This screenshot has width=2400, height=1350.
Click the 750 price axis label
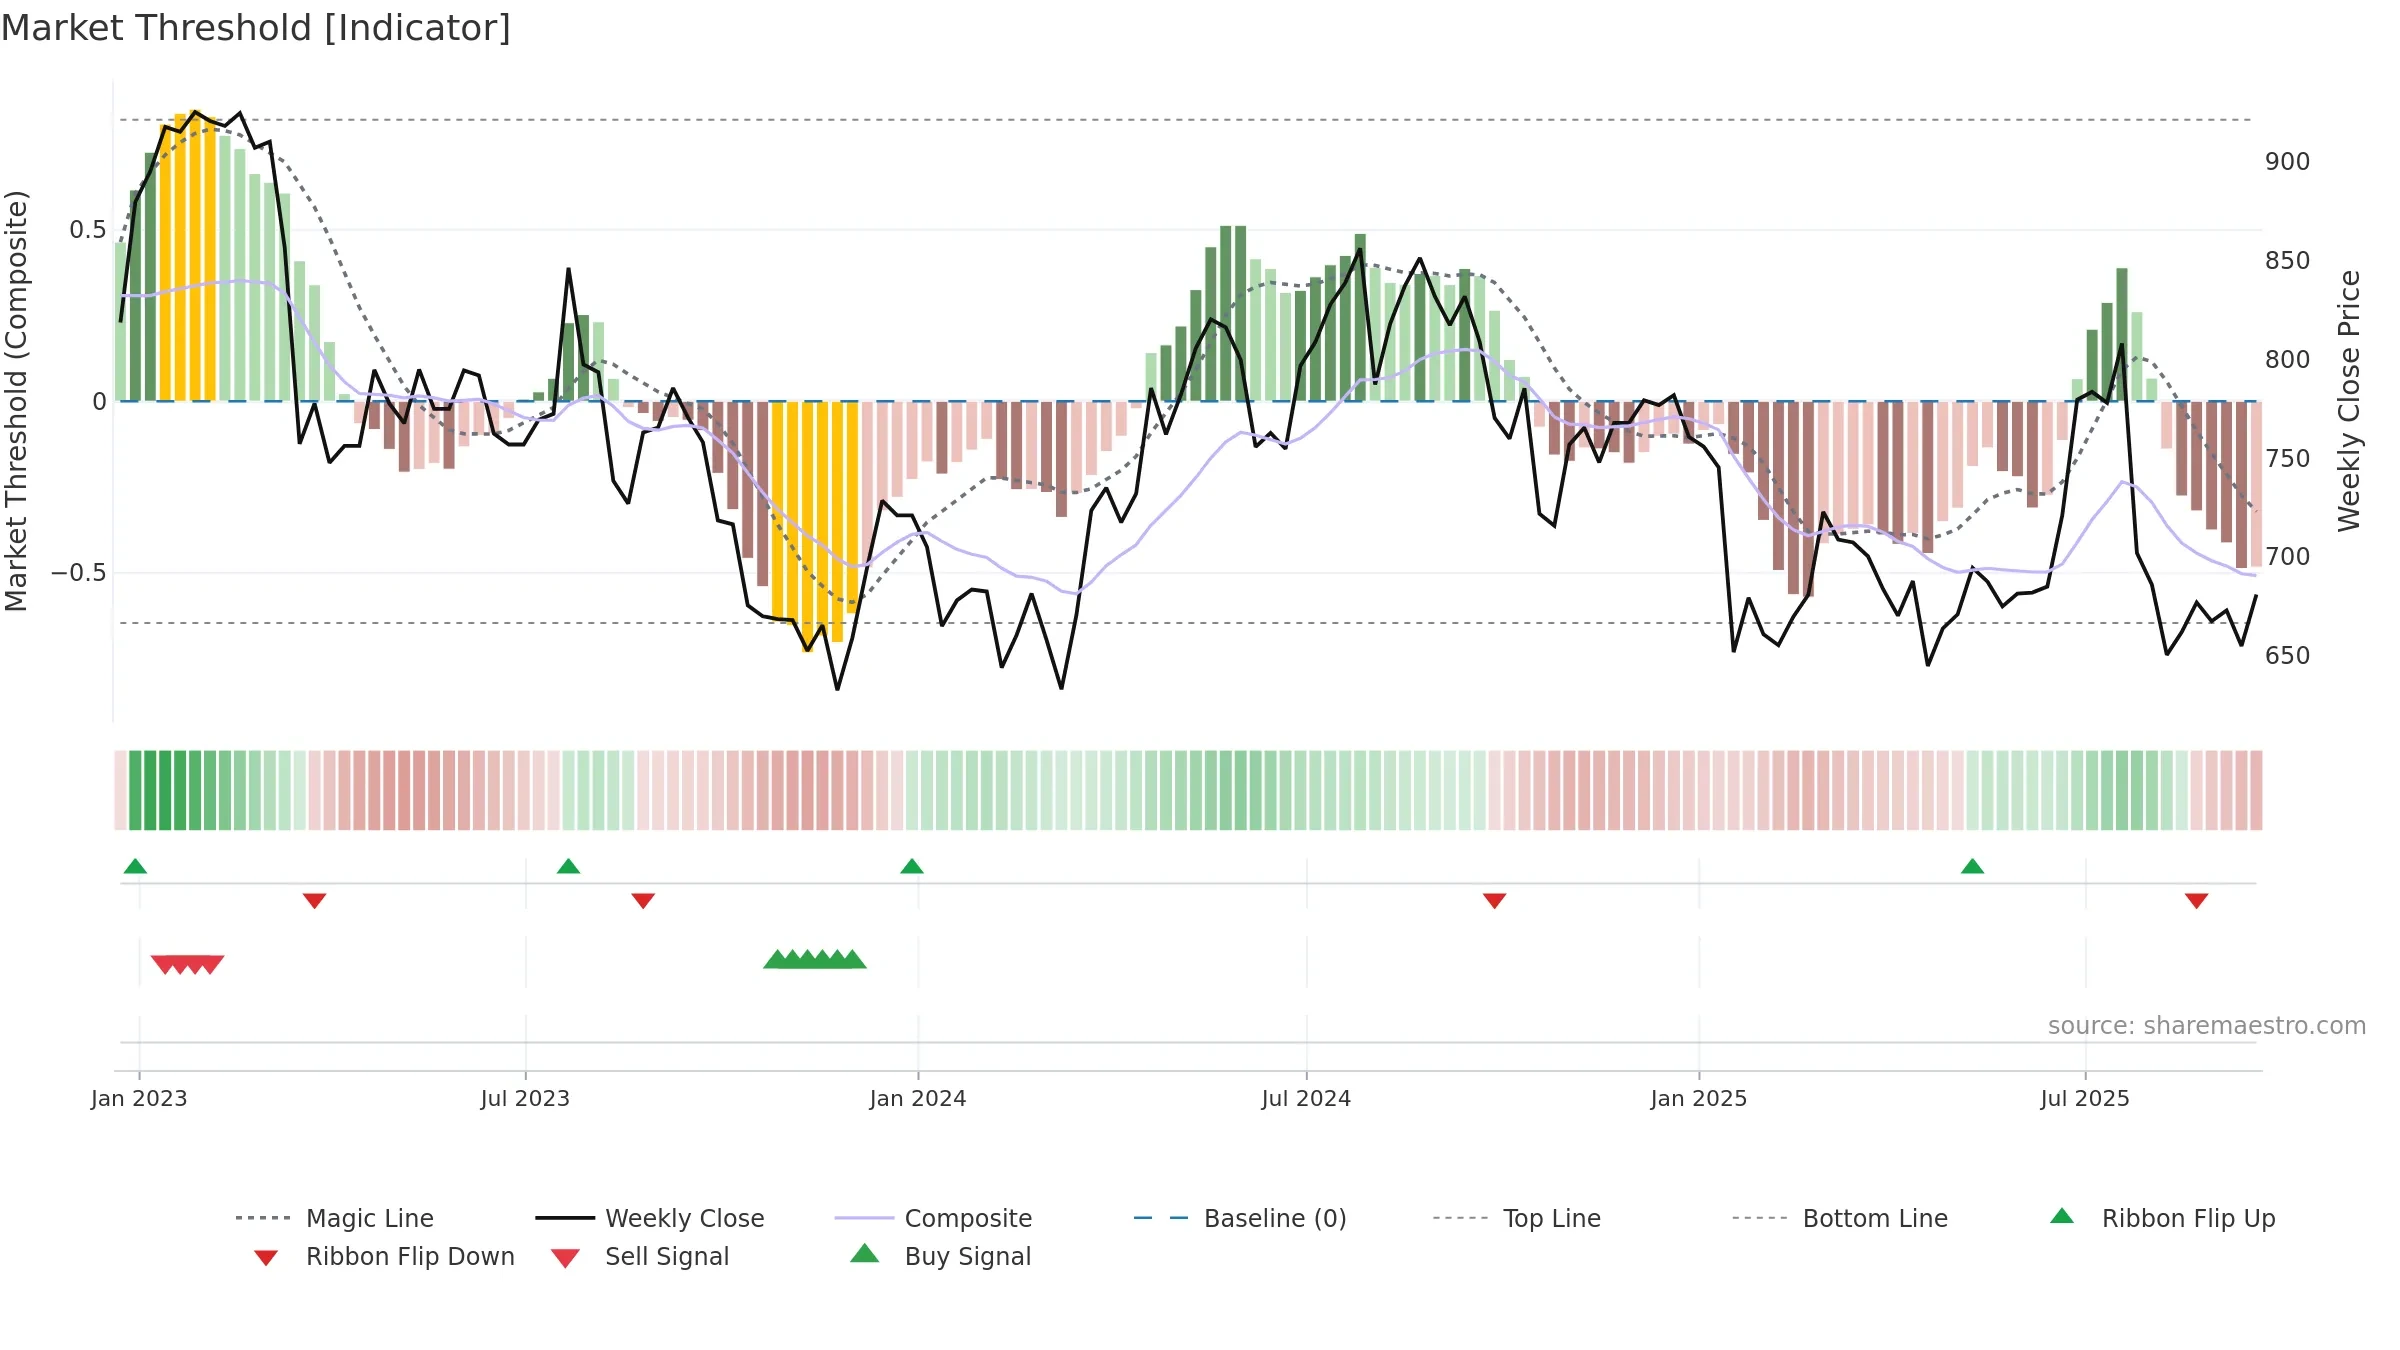[x=2288, y=459]
